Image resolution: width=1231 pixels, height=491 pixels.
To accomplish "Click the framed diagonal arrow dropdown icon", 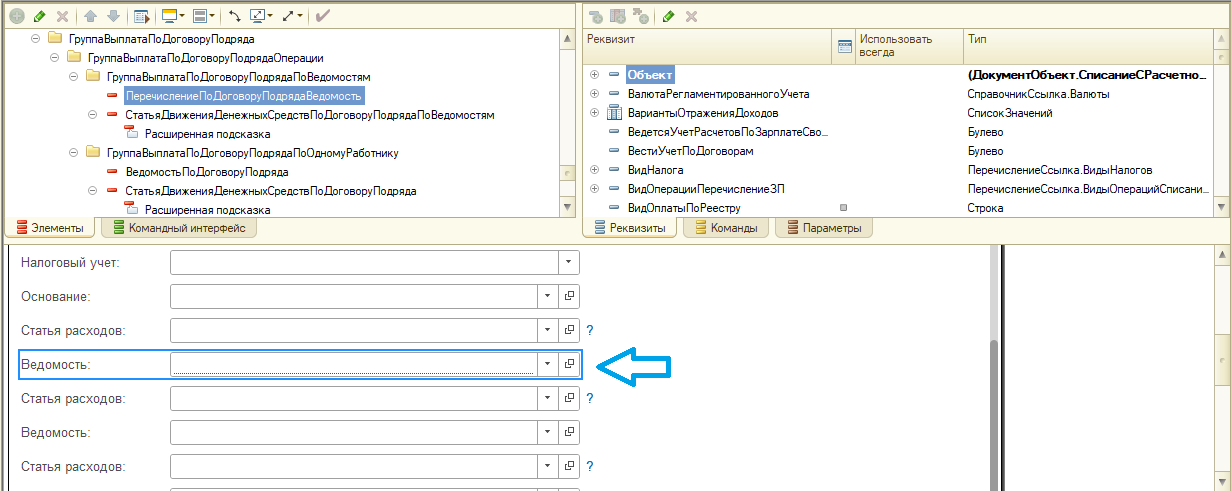I will tap(261, 16).
